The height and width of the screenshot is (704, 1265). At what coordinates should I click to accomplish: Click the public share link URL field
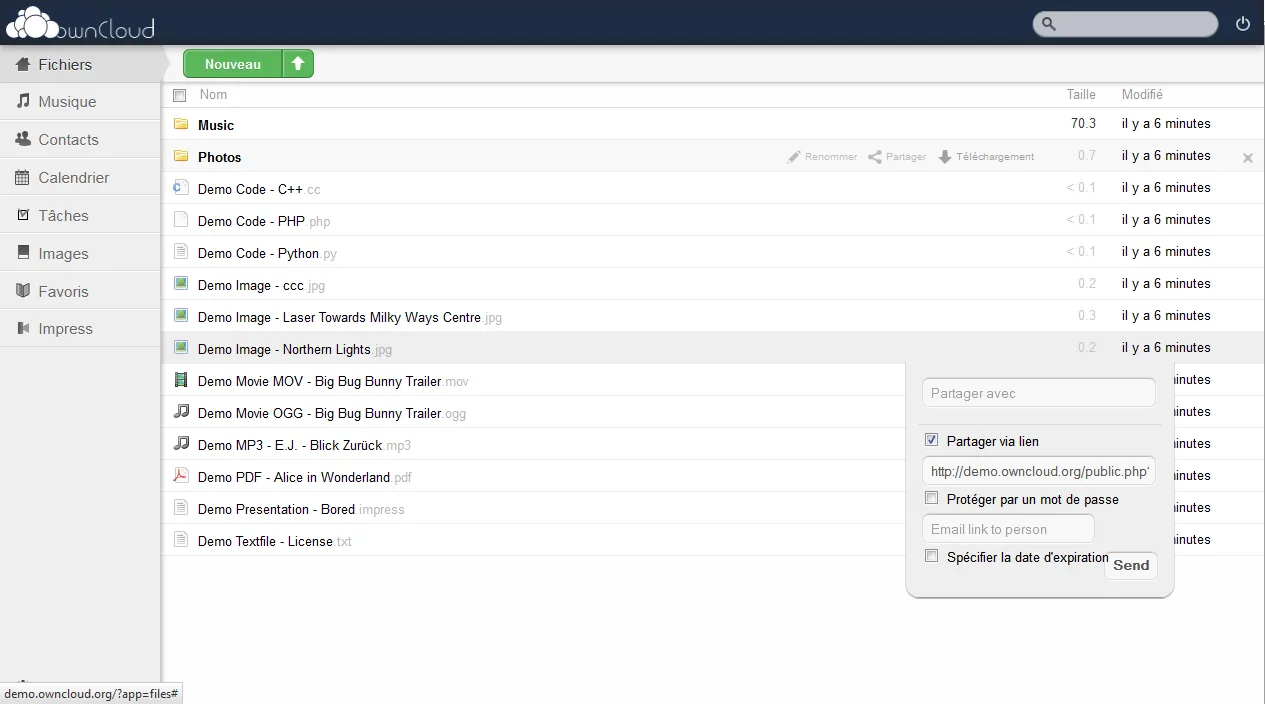tap(1038, 471)
